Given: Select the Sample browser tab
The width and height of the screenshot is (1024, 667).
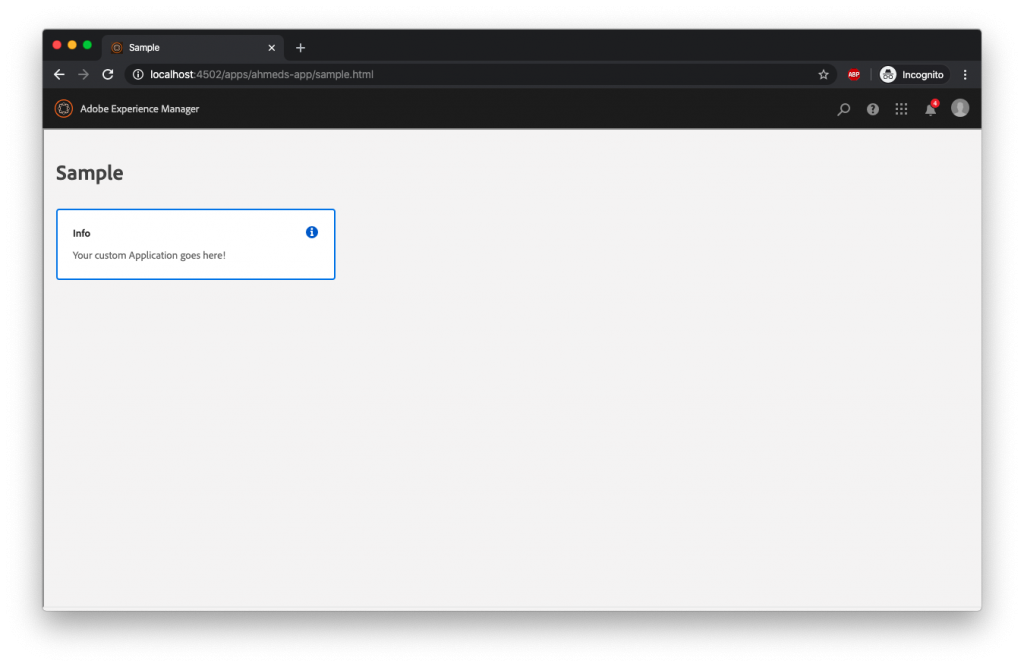Looking at the screenshot, I should click(193, 48).
